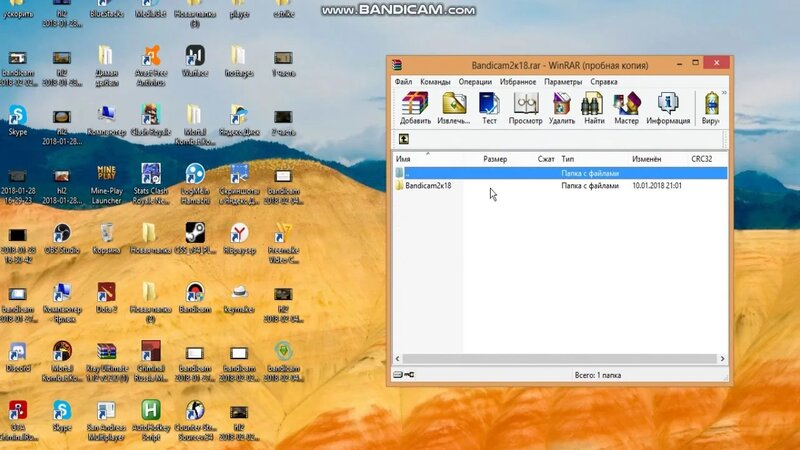Image resolution: width=800 pixels, height=450 pixels.
Task: Open the Операции menu
Action: (x=475, y=82)
